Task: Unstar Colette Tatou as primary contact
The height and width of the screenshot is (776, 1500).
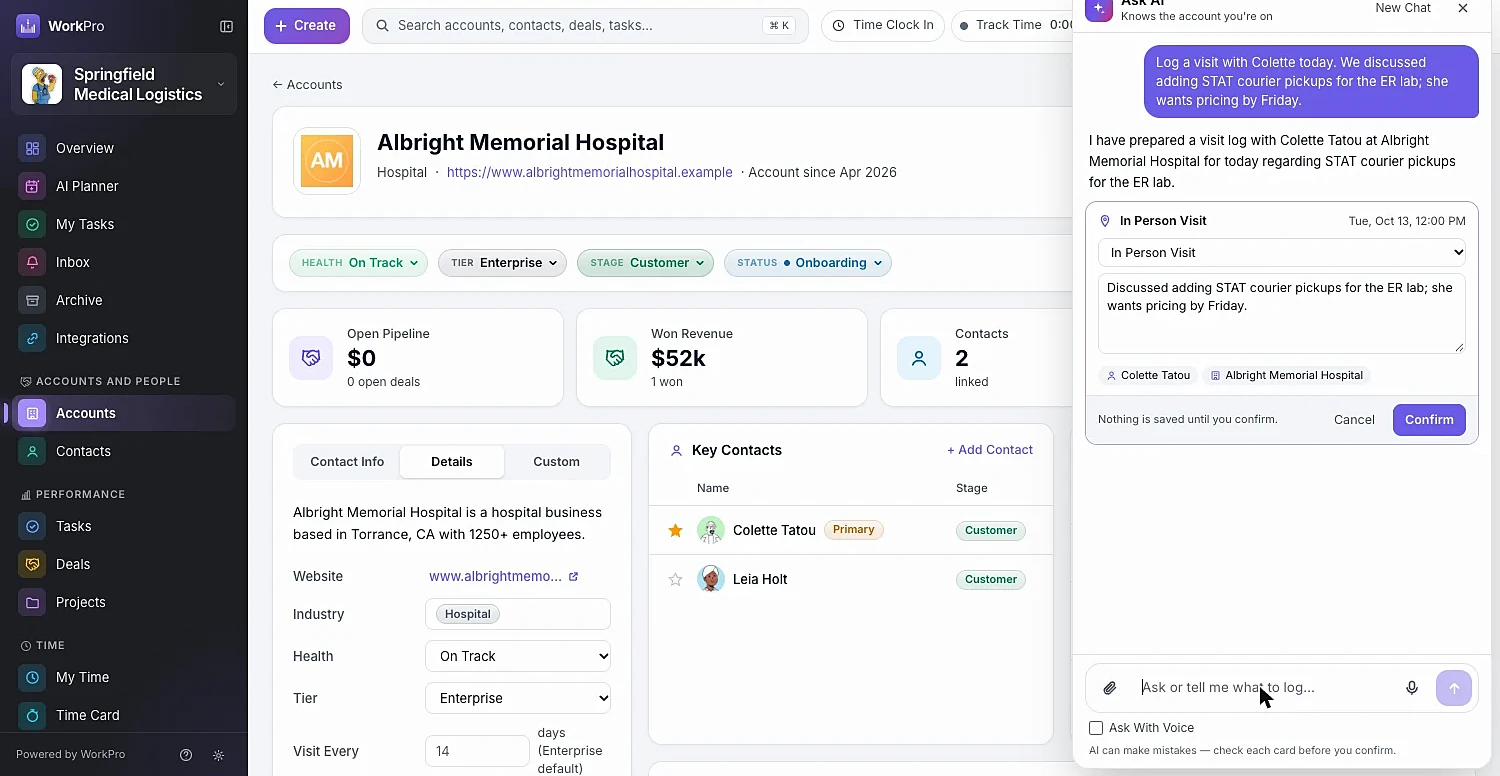Action: point(675,530)
